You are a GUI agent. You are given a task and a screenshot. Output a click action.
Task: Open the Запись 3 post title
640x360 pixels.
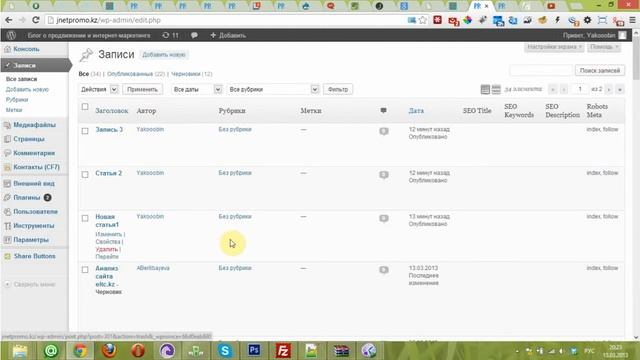[x=109, y=129]
